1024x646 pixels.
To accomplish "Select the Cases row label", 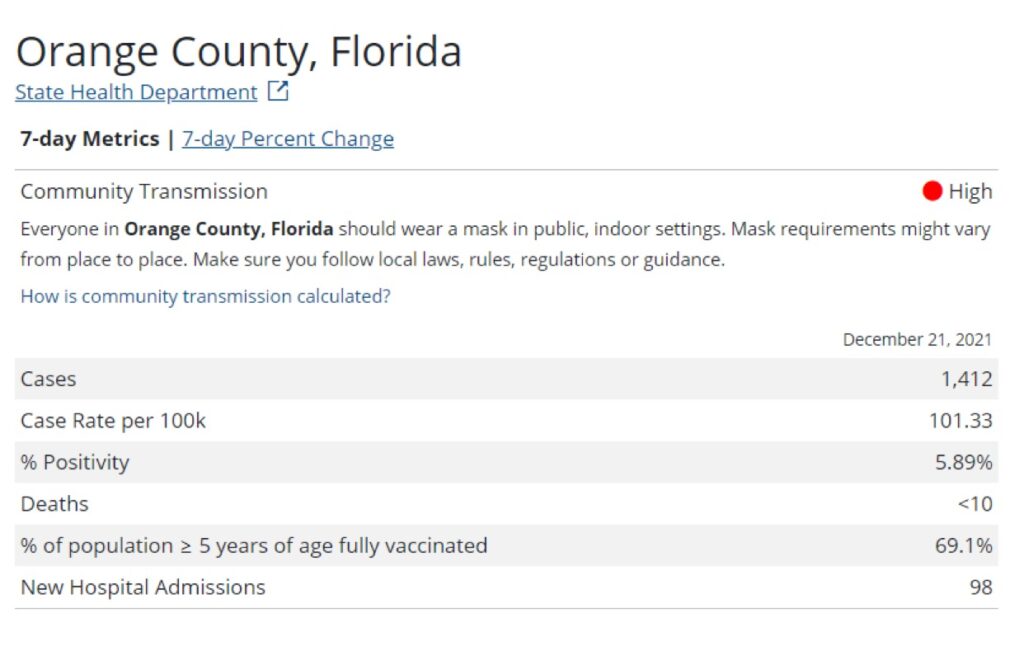I will point(48,379).
